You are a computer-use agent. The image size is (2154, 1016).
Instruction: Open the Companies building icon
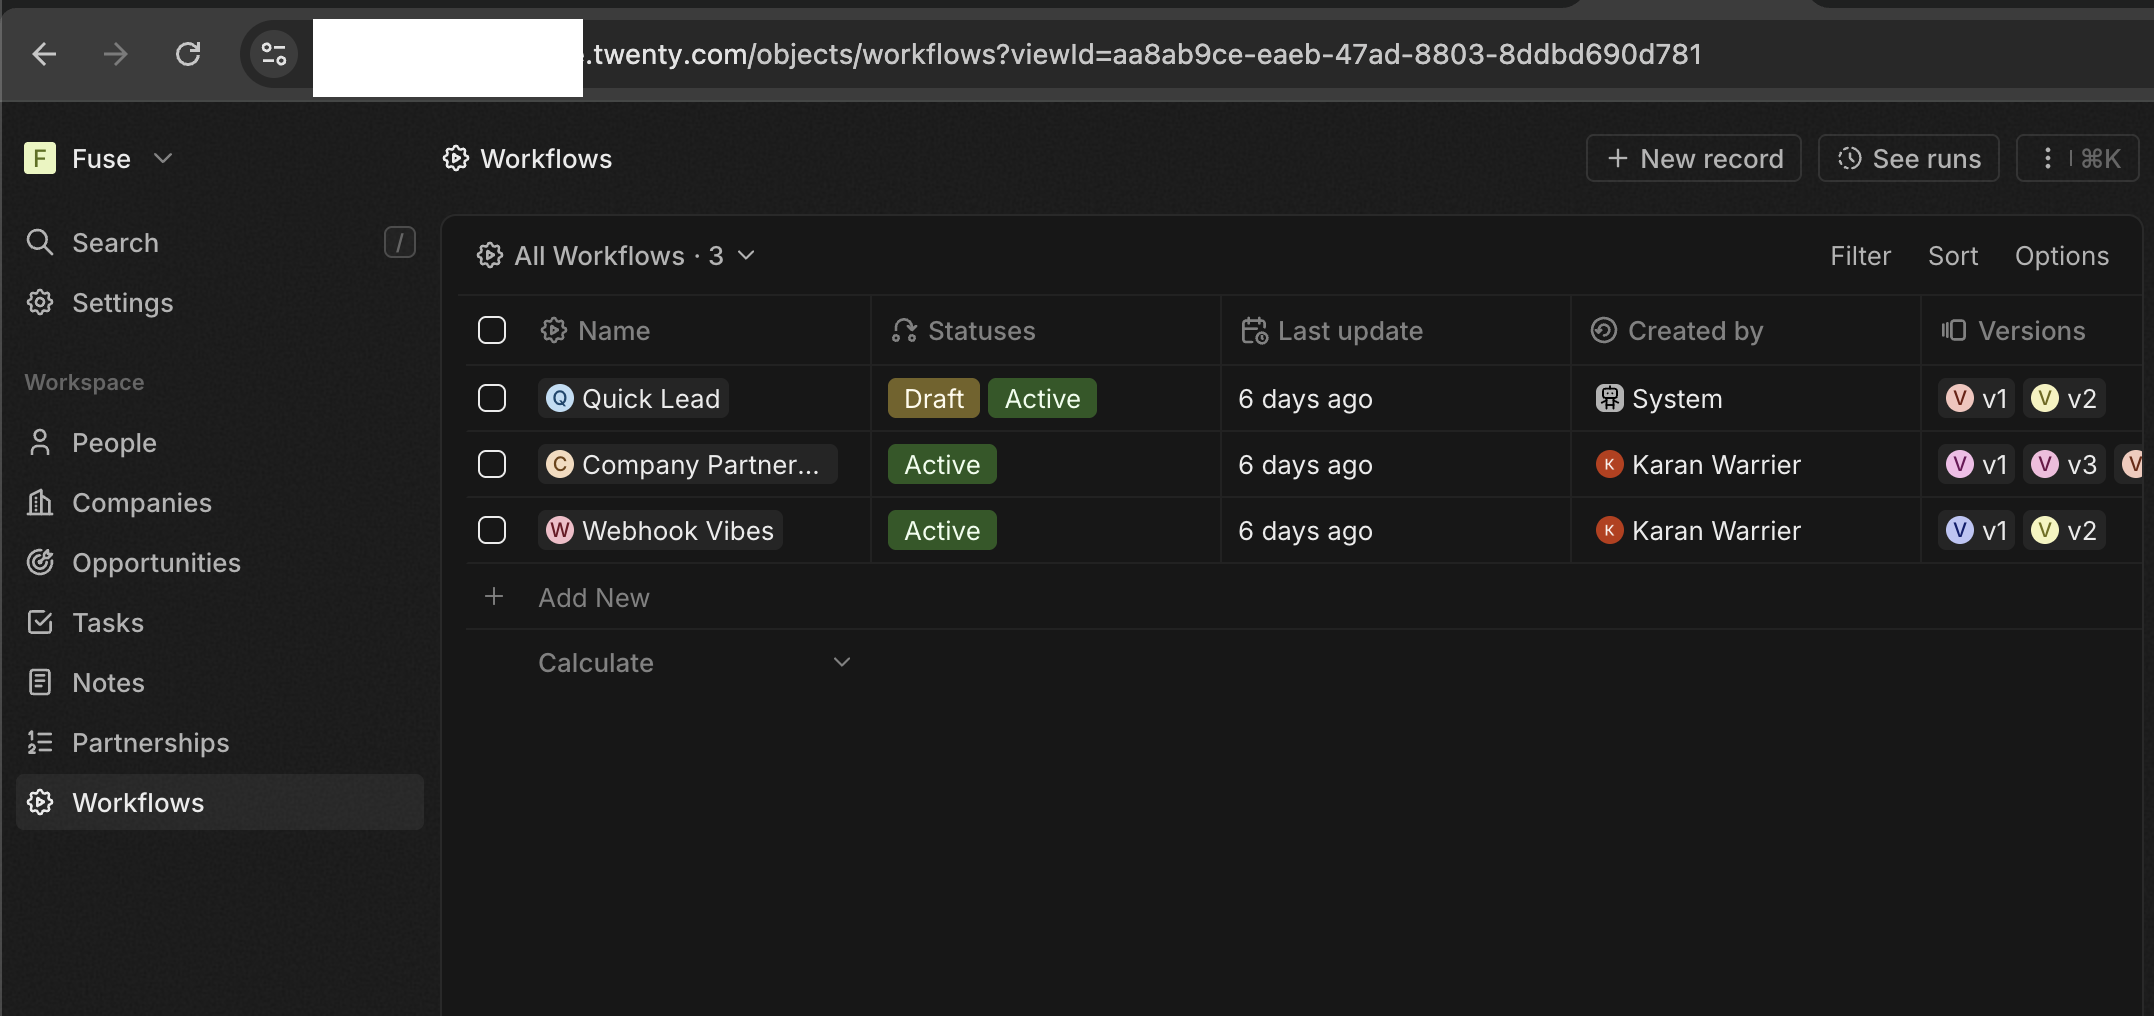40,503
